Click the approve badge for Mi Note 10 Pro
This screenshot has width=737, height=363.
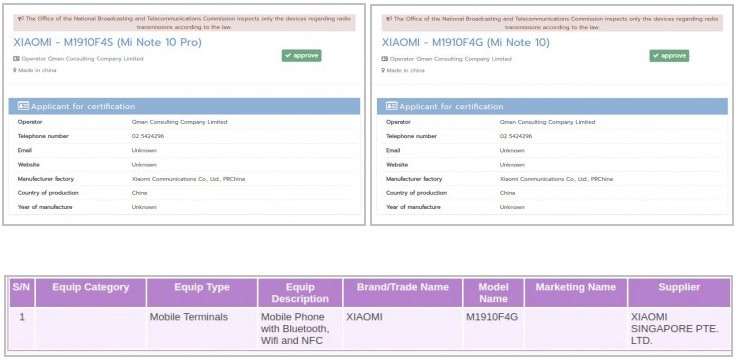coord(302,55)
